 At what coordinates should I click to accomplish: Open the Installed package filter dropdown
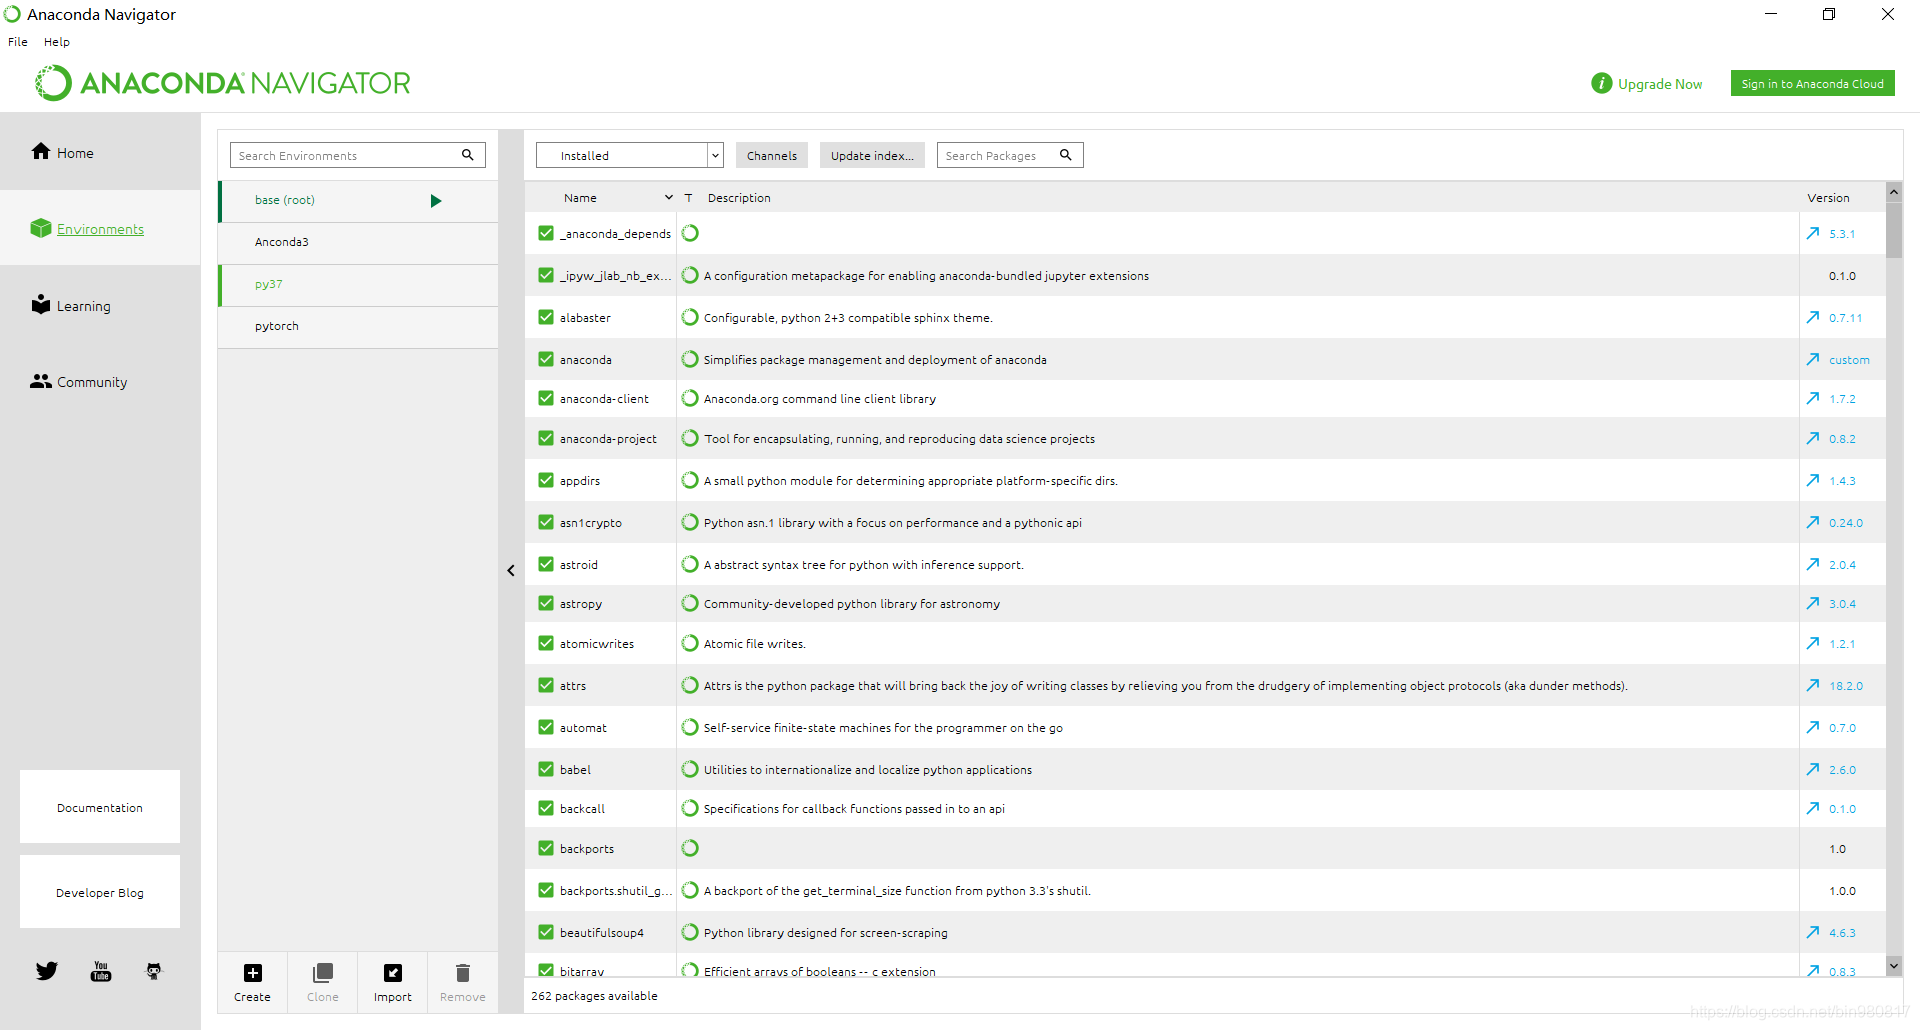tap(630, 155)
